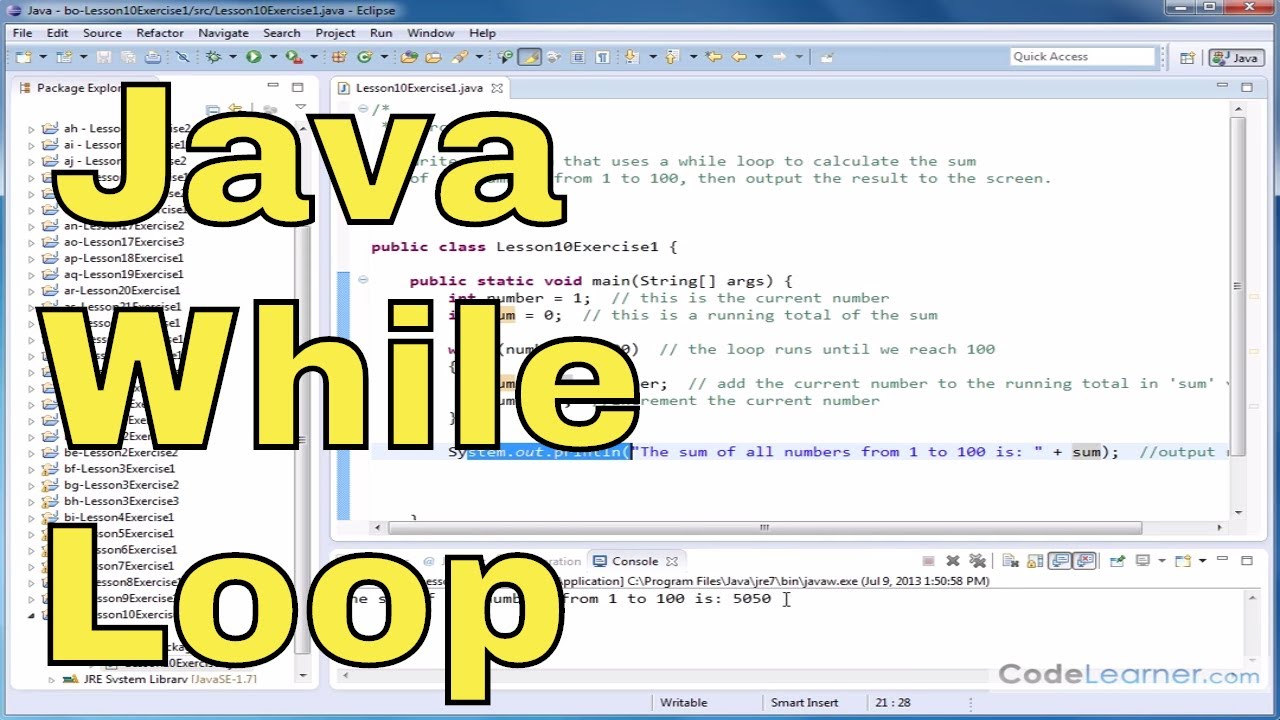Open Back navigation history dropdown arrow
1280x720 pixels.
tap(757, 57)
